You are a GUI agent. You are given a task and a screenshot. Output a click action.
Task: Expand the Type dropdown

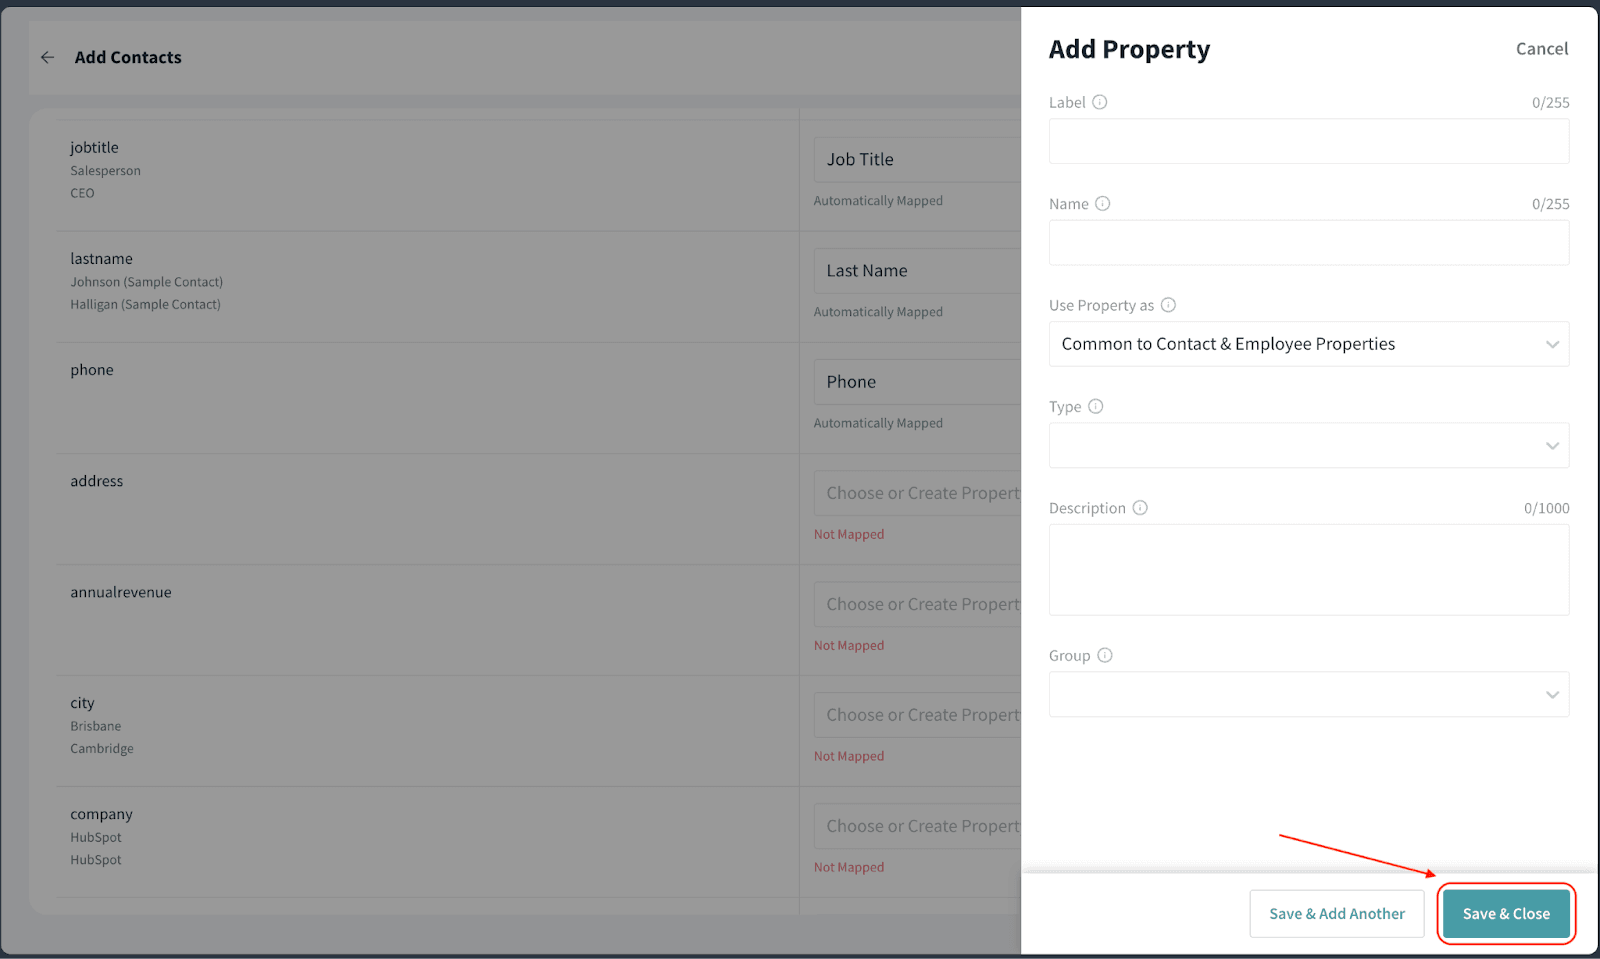pyautogui.click(x=1308, y=446)
